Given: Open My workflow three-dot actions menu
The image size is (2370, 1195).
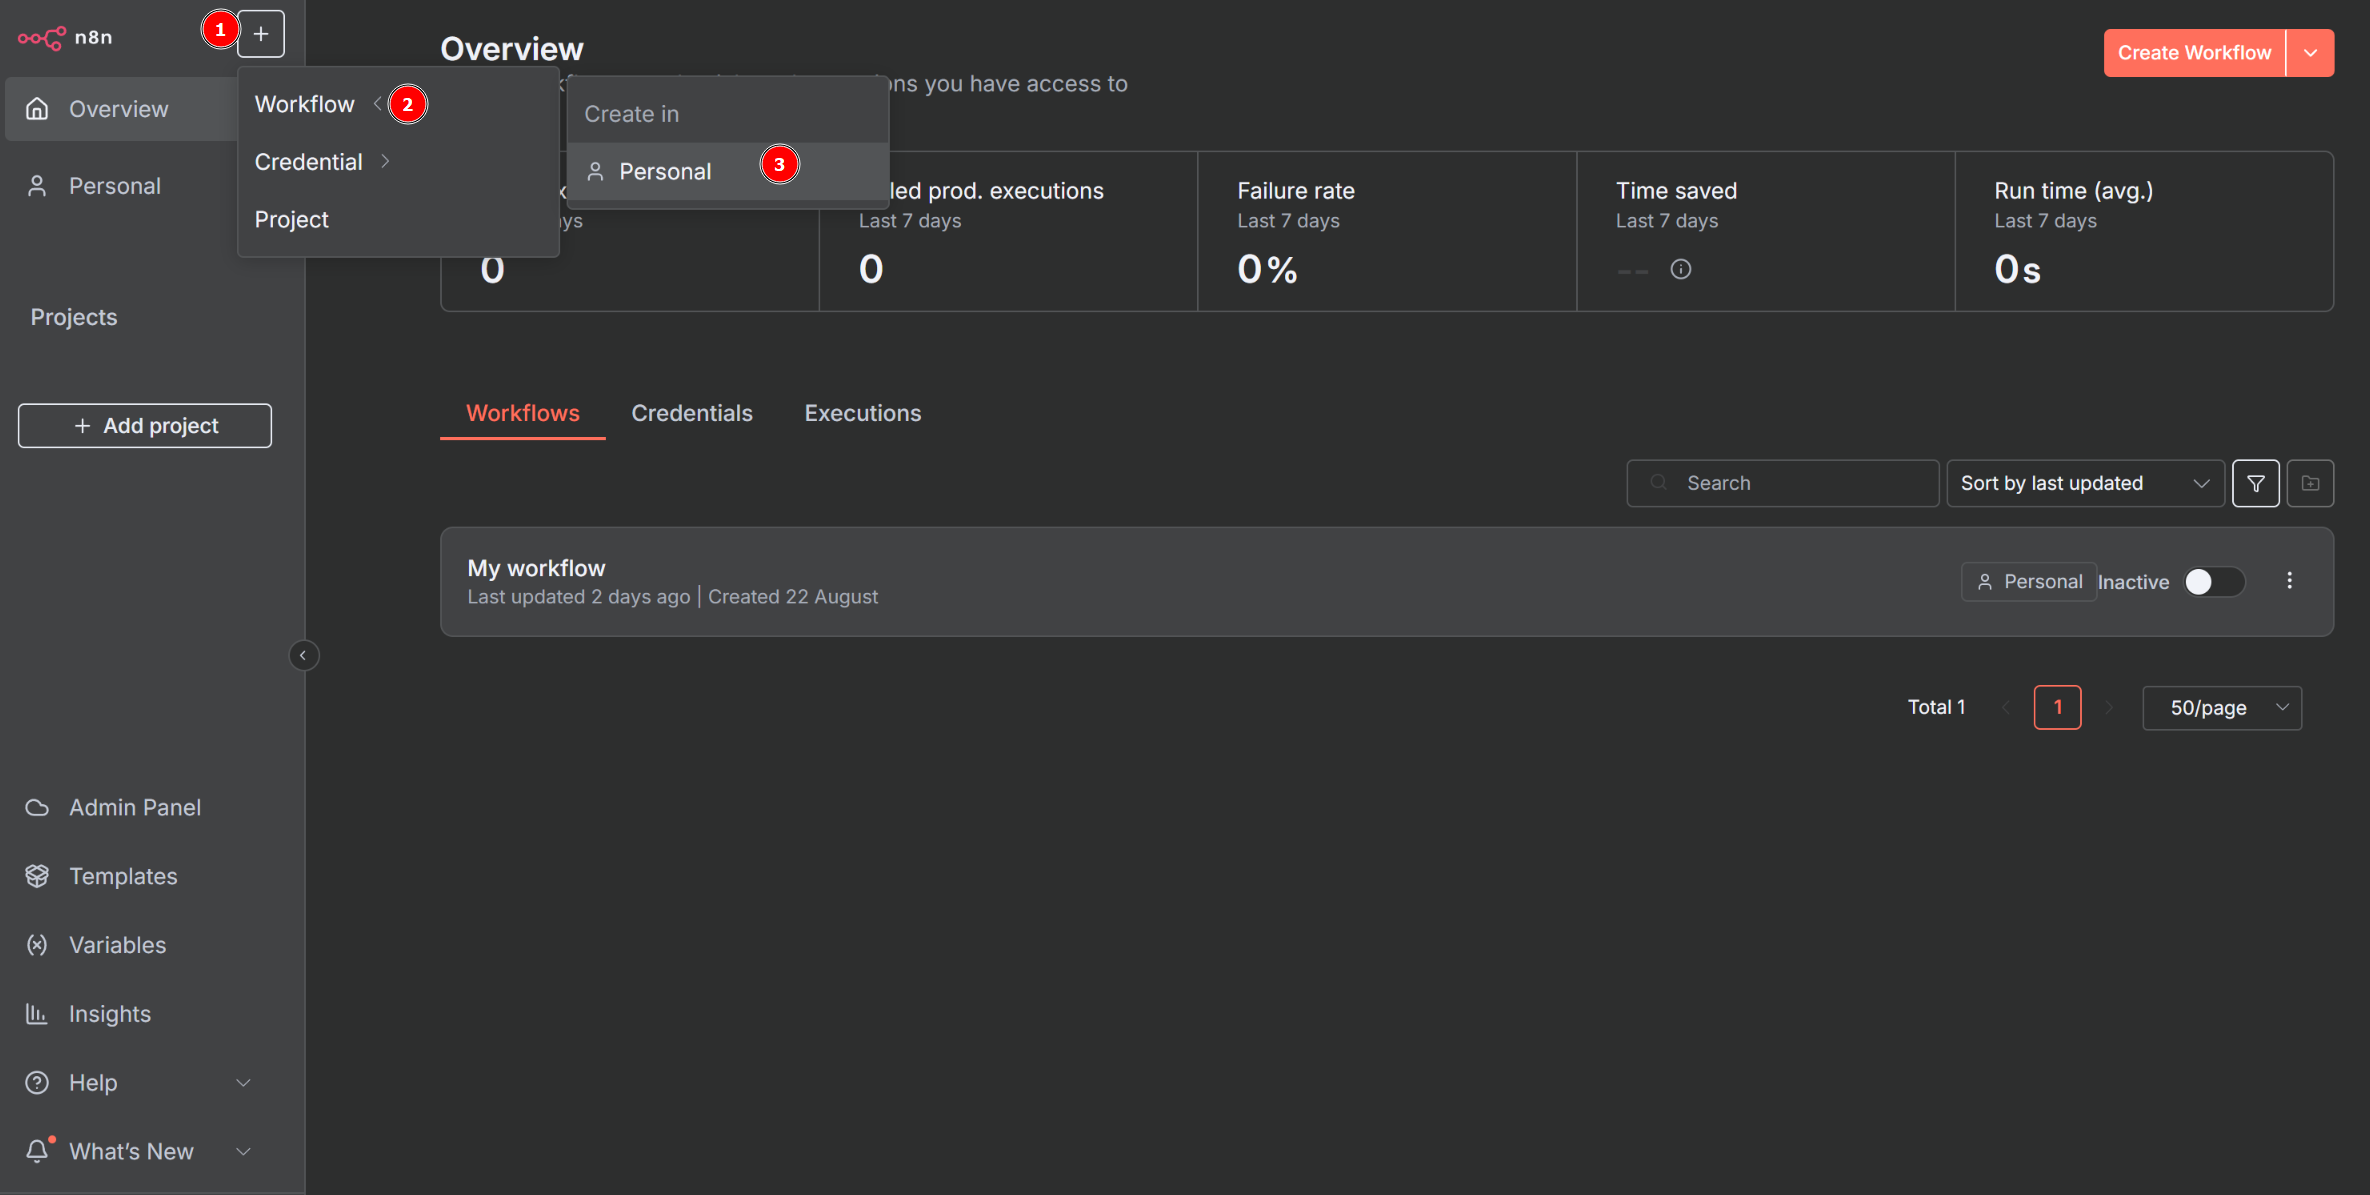Looking at the screenshot, I should point(2289,581).
